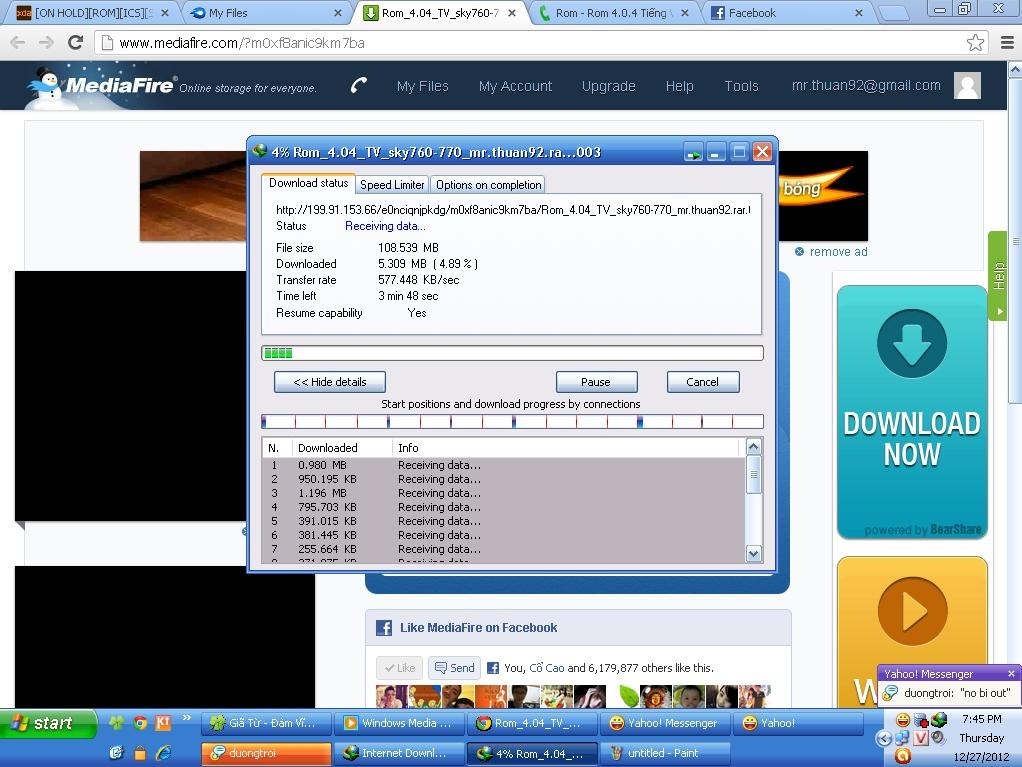This screenshot has width=1022, height=767.
Task: Expand hidden quick launch items chevron
Action: [x=187, y=717]
